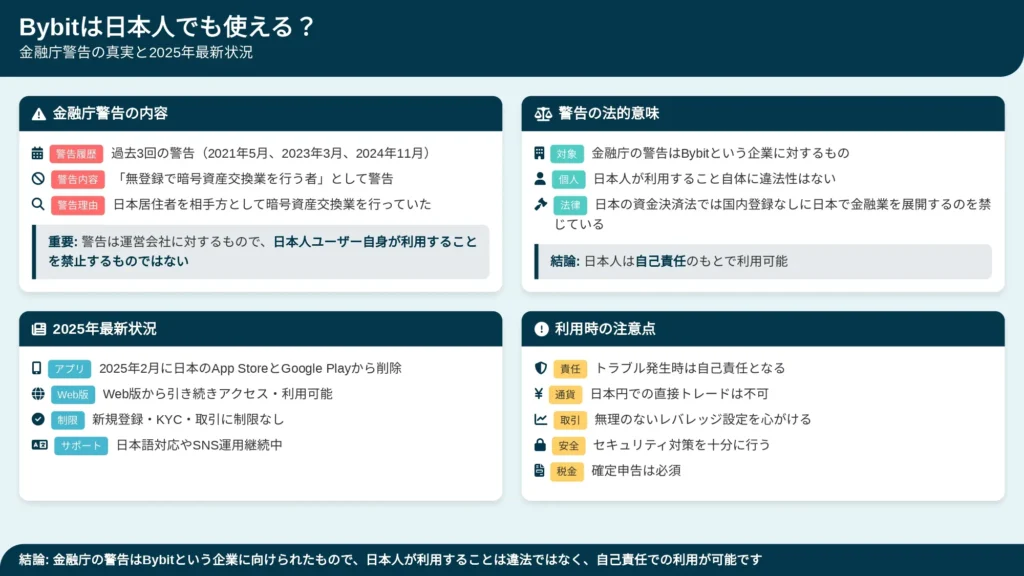The width and height of the screenshot is (1024, 576).
Task: Select the teal 対象 tag
Action: 567,154
